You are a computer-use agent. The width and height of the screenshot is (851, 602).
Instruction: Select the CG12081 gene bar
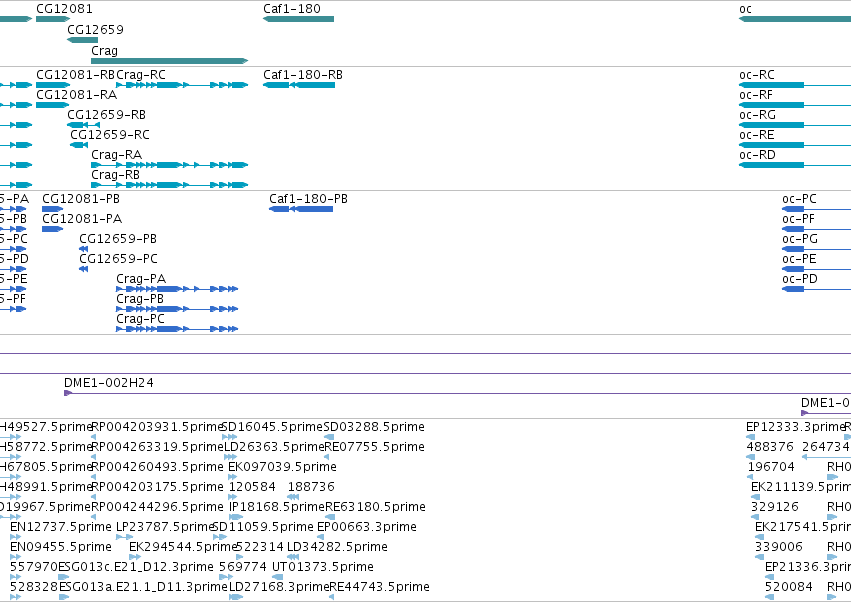pos(53,19)
